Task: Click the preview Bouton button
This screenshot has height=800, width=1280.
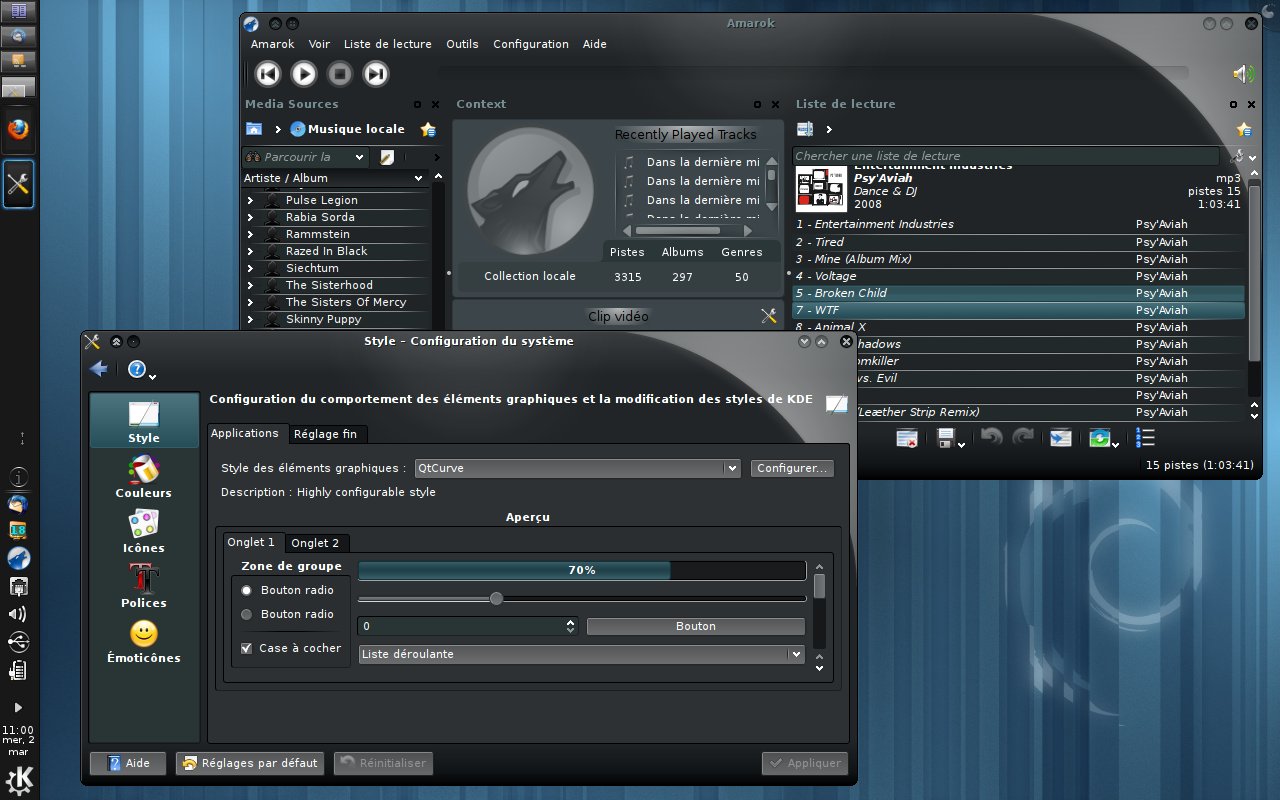Action: [695, 626]
